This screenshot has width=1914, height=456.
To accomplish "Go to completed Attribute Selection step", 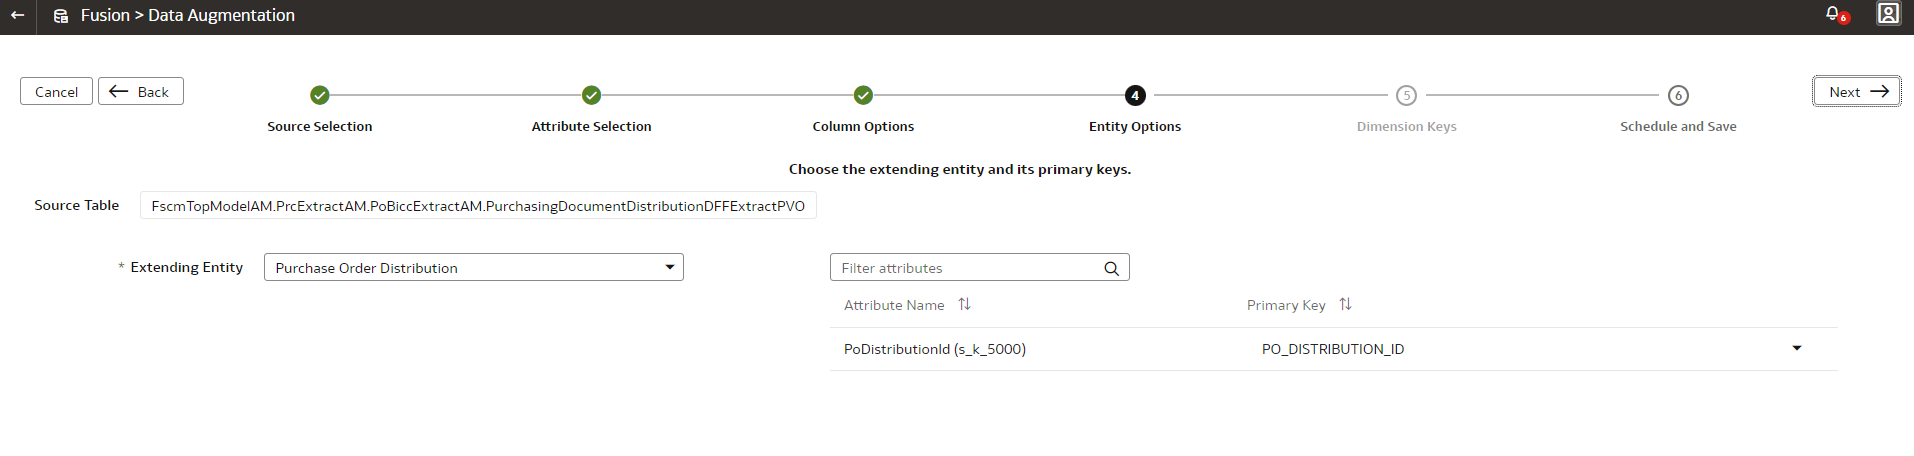I will pyautogui.click(x=592, y=95).
